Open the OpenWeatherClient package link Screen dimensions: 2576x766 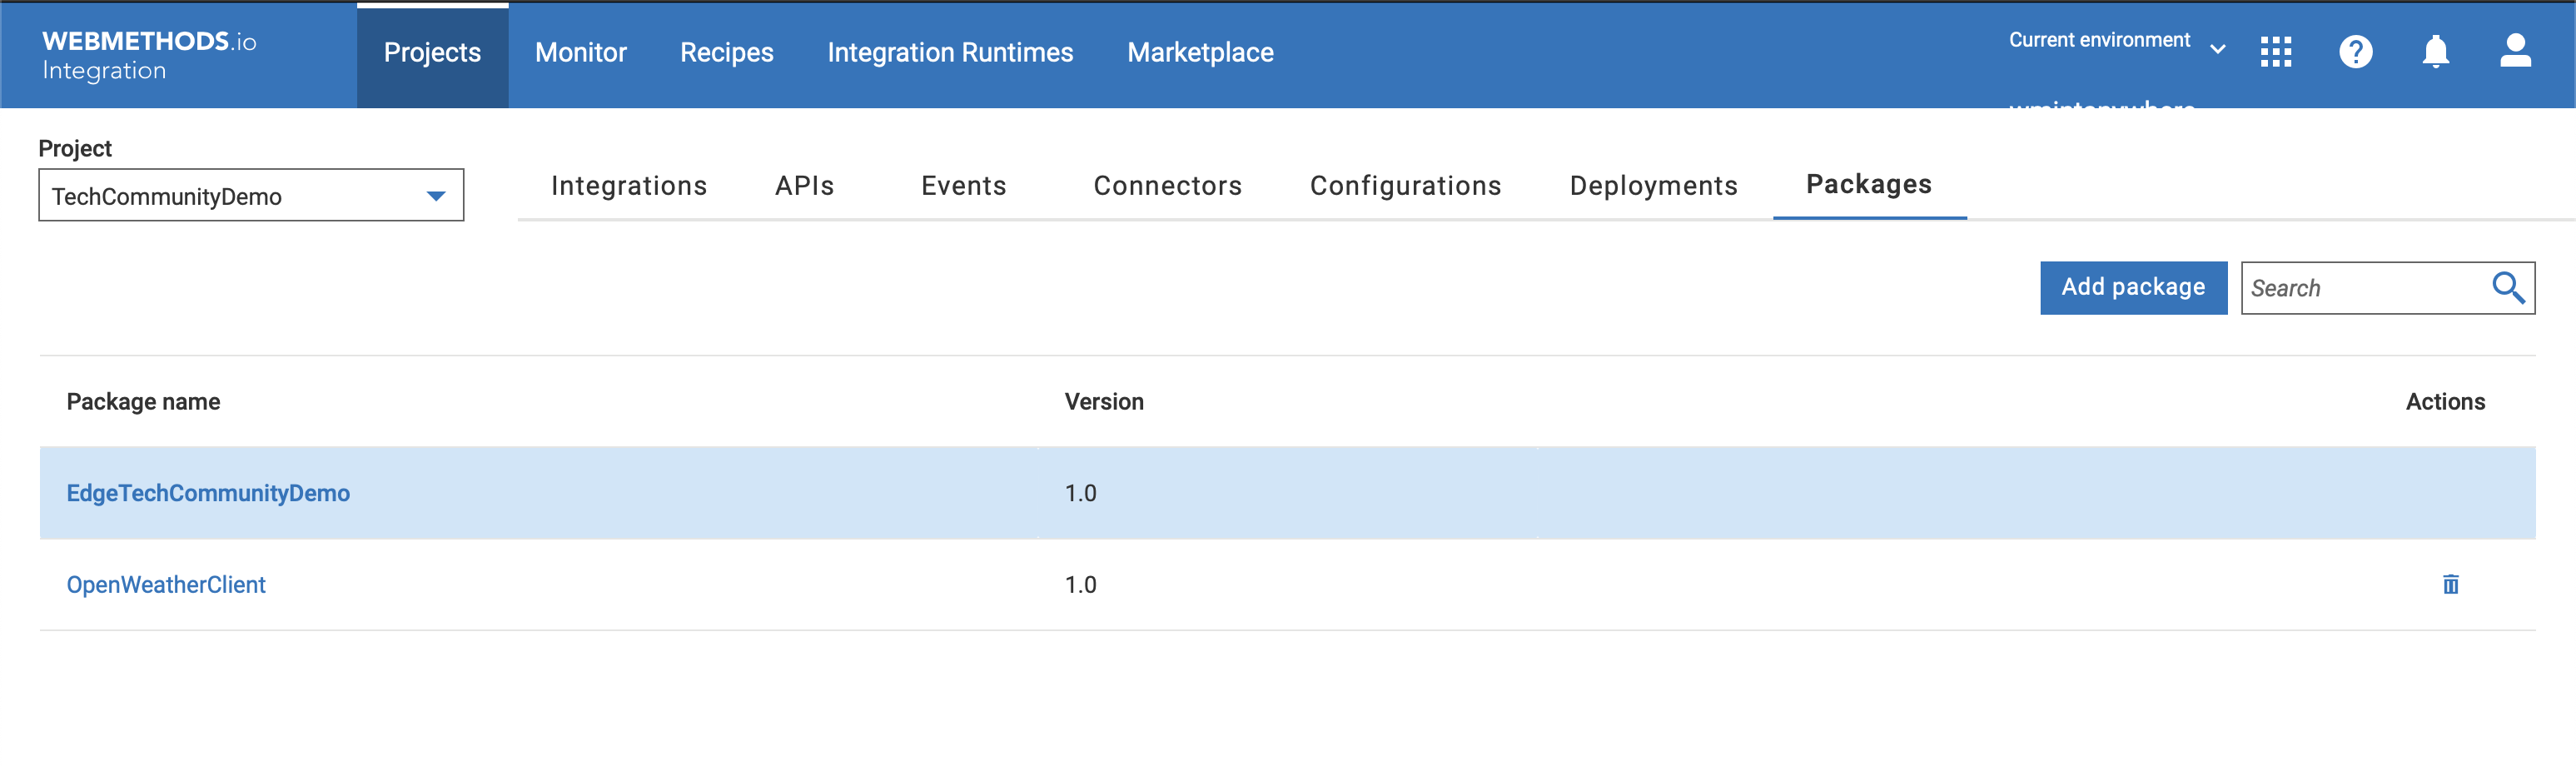point(166,584)
